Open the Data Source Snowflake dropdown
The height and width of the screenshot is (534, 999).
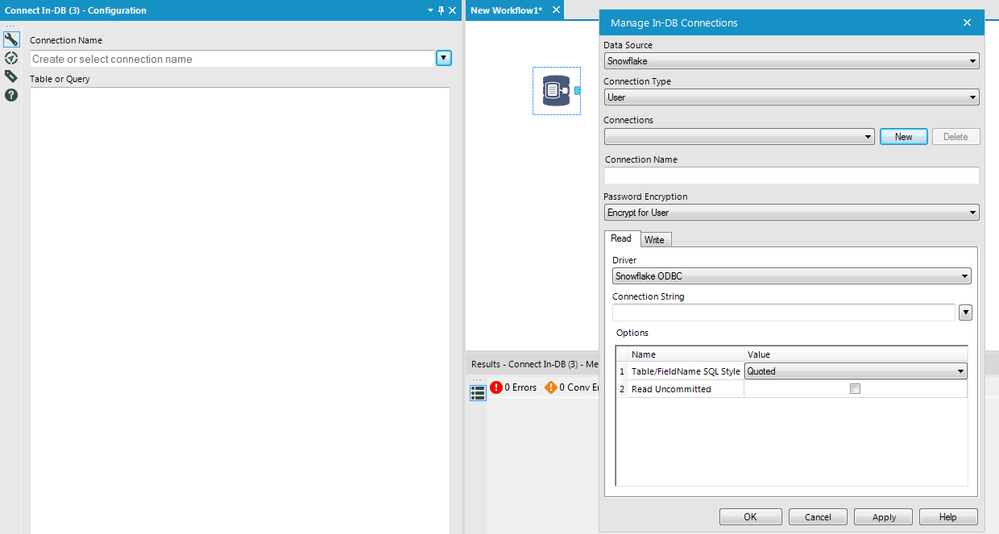point(791,61)
